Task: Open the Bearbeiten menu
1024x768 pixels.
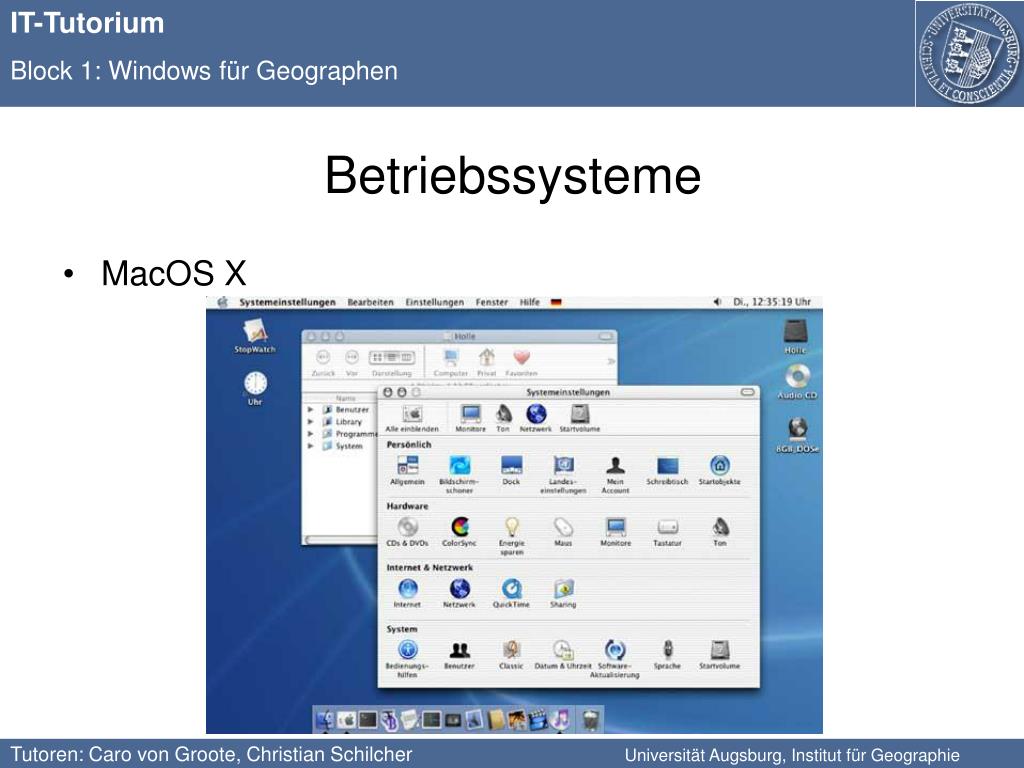Action: (370, 302)
